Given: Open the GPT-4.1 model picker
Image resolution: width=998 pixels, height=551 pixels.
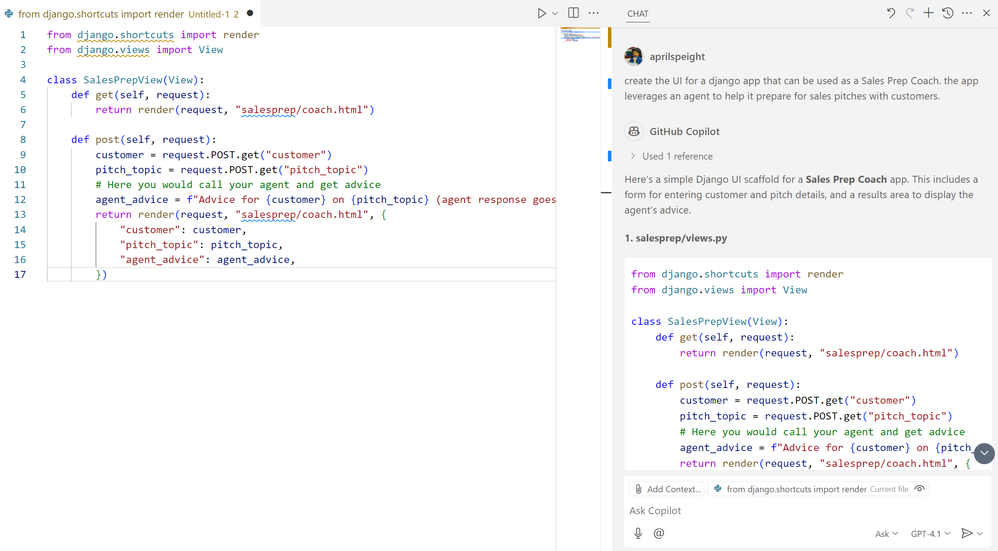Looking at the screenshot, I should click(930, 534).
